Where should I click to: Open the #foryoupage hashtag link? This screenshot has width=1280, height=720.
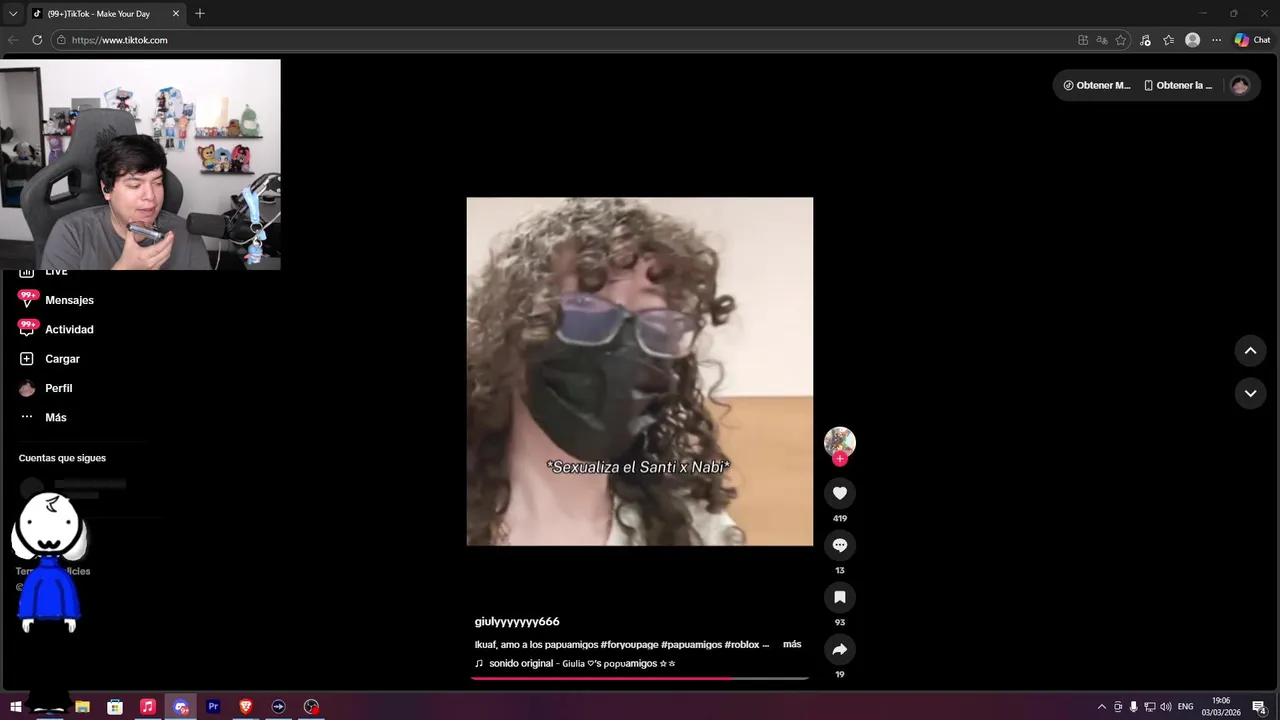(x=628, y=645)
